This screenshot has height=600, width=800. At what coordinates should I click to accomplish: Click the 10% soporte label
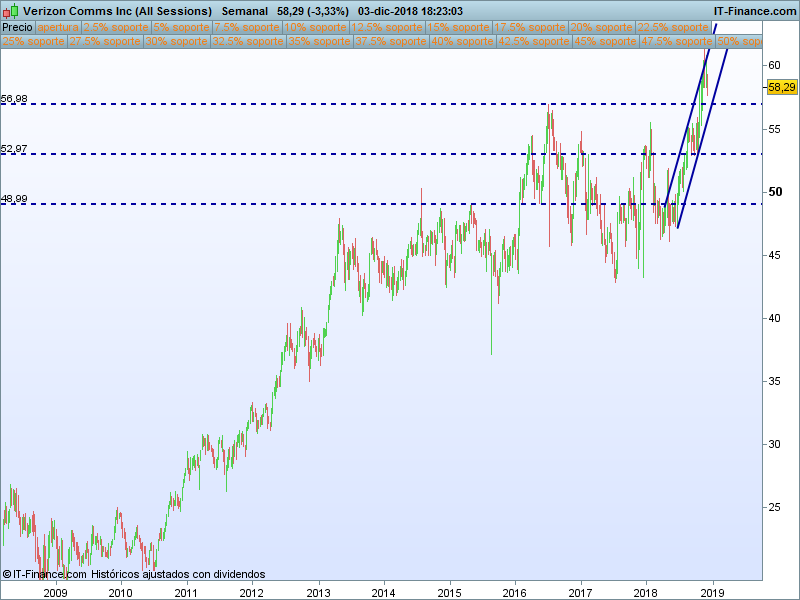pos(315,28)
